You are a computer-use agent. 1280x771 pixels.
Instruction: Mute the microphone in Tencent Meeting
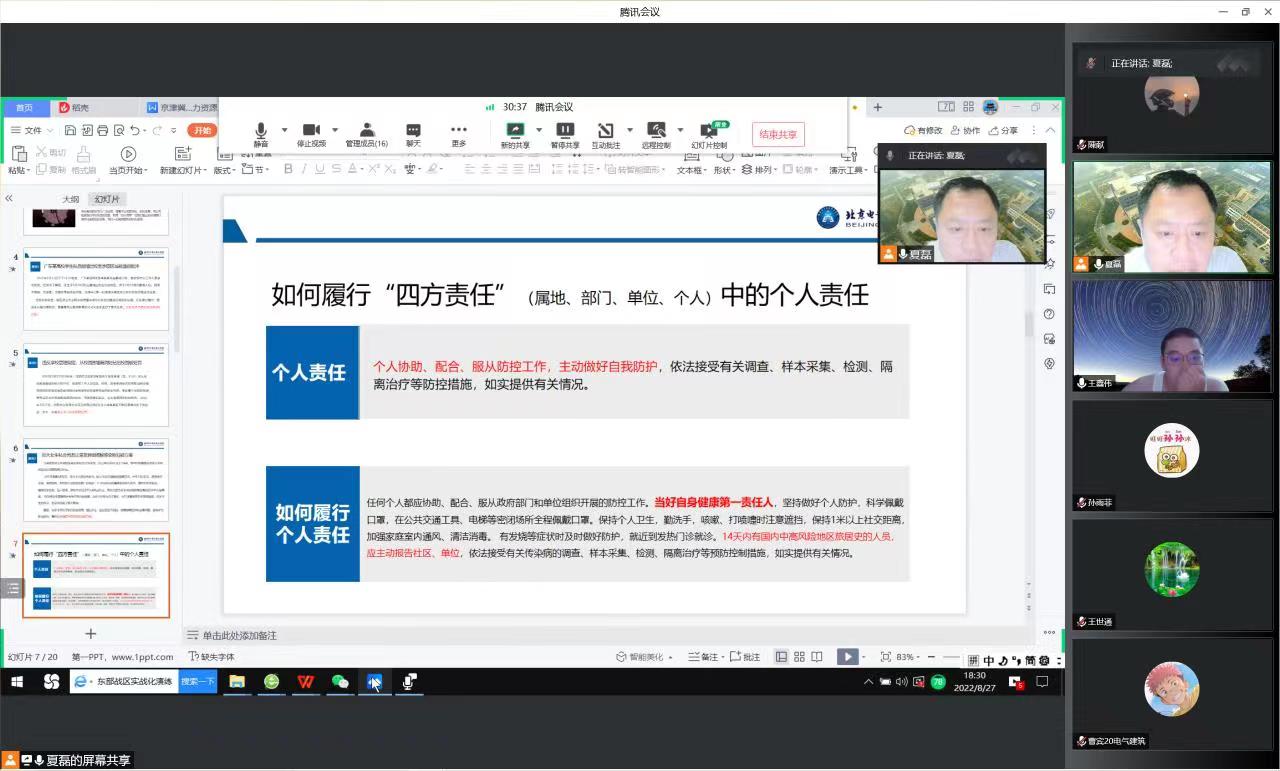click(261, 130)
